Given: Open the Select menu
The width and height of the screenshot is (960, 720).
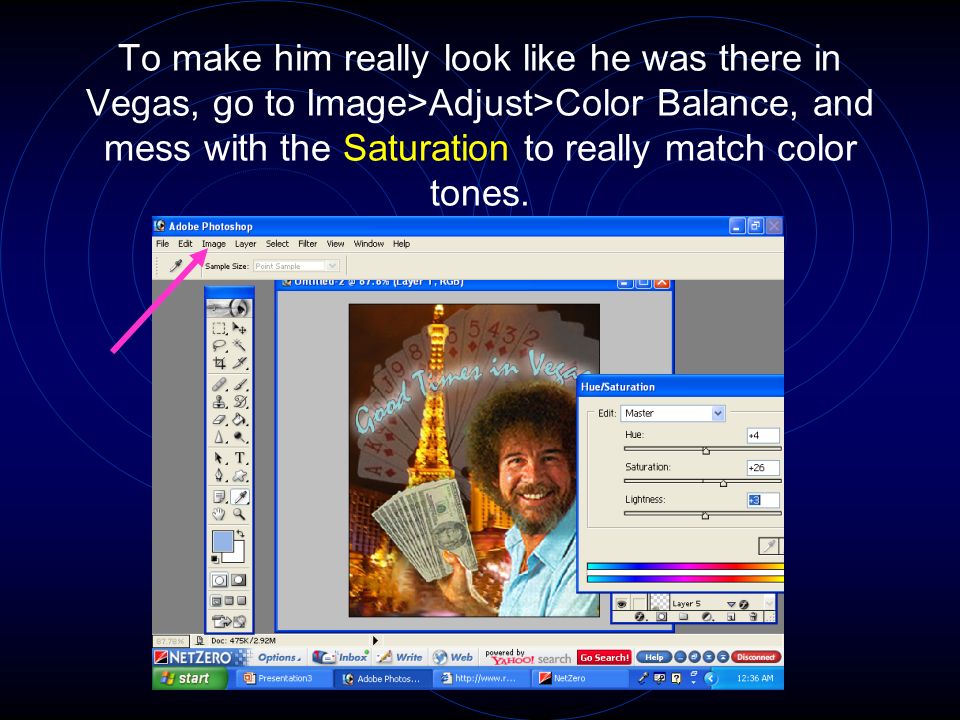Looking at the screenshot, I should 277,244.
